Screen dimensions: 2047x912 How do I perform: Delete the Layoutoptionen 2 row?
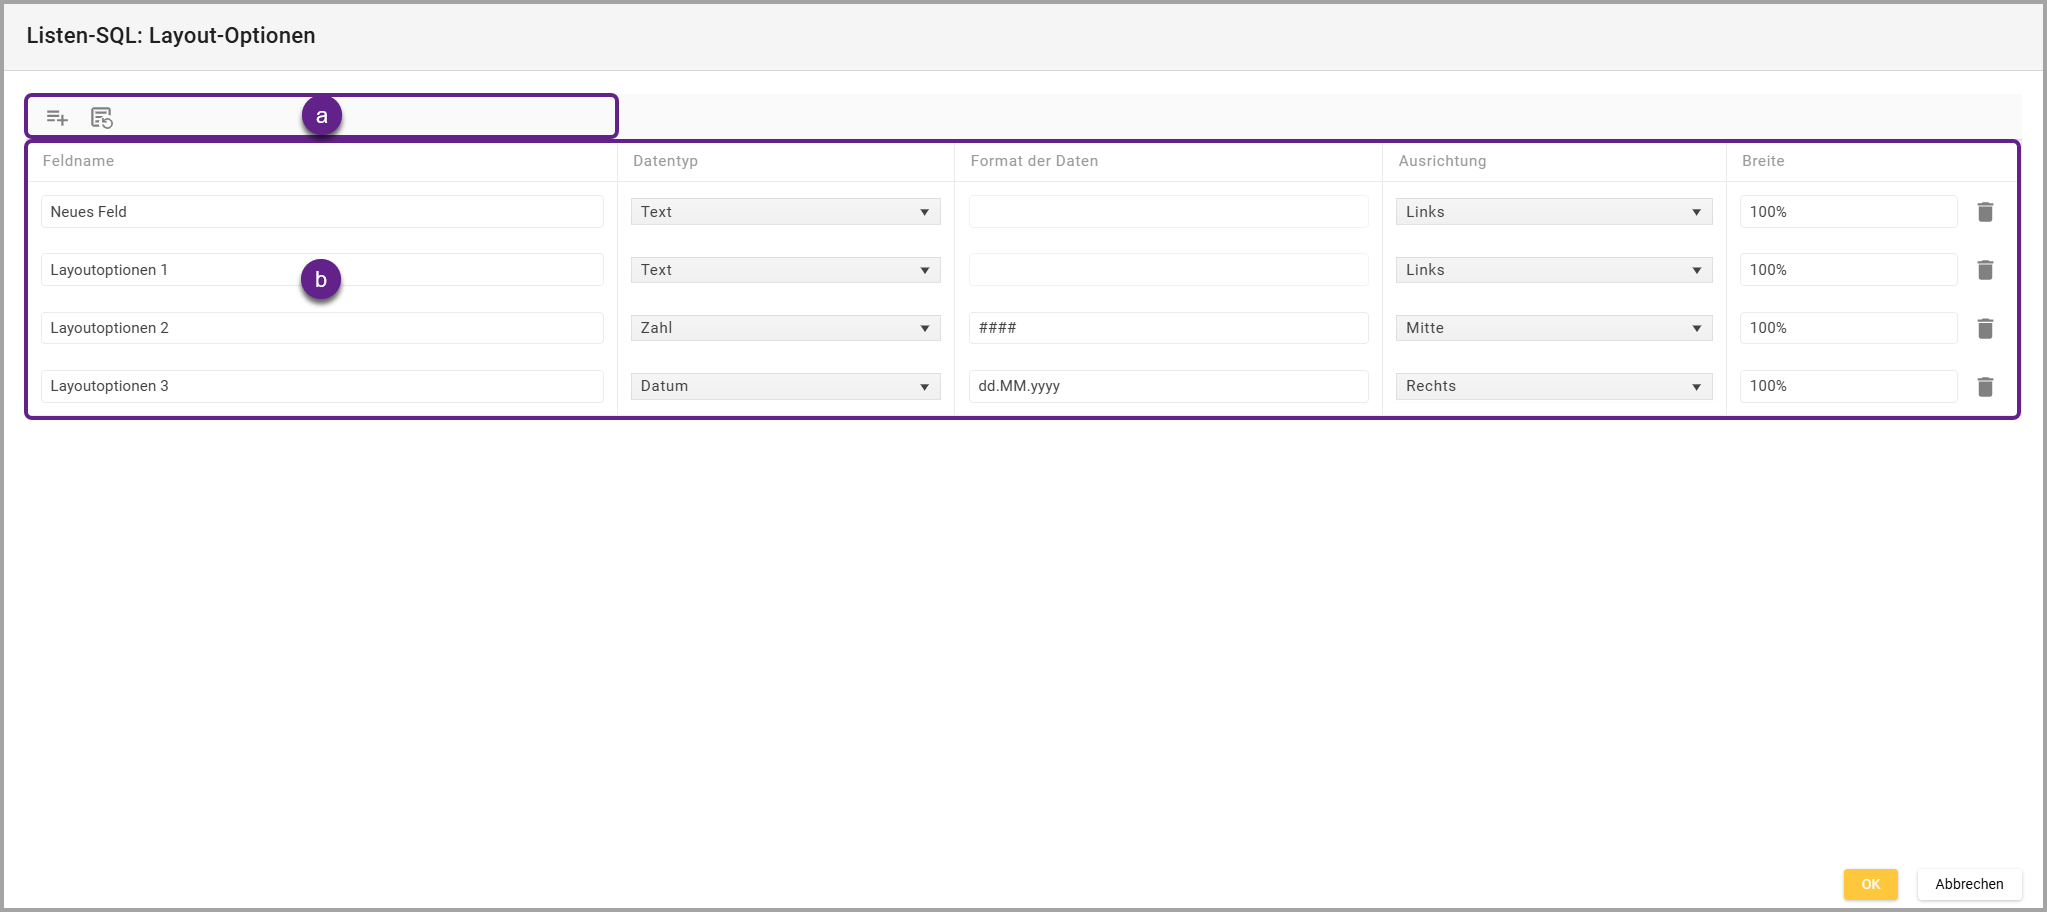pyautogui.click(x=1985, y=328)
